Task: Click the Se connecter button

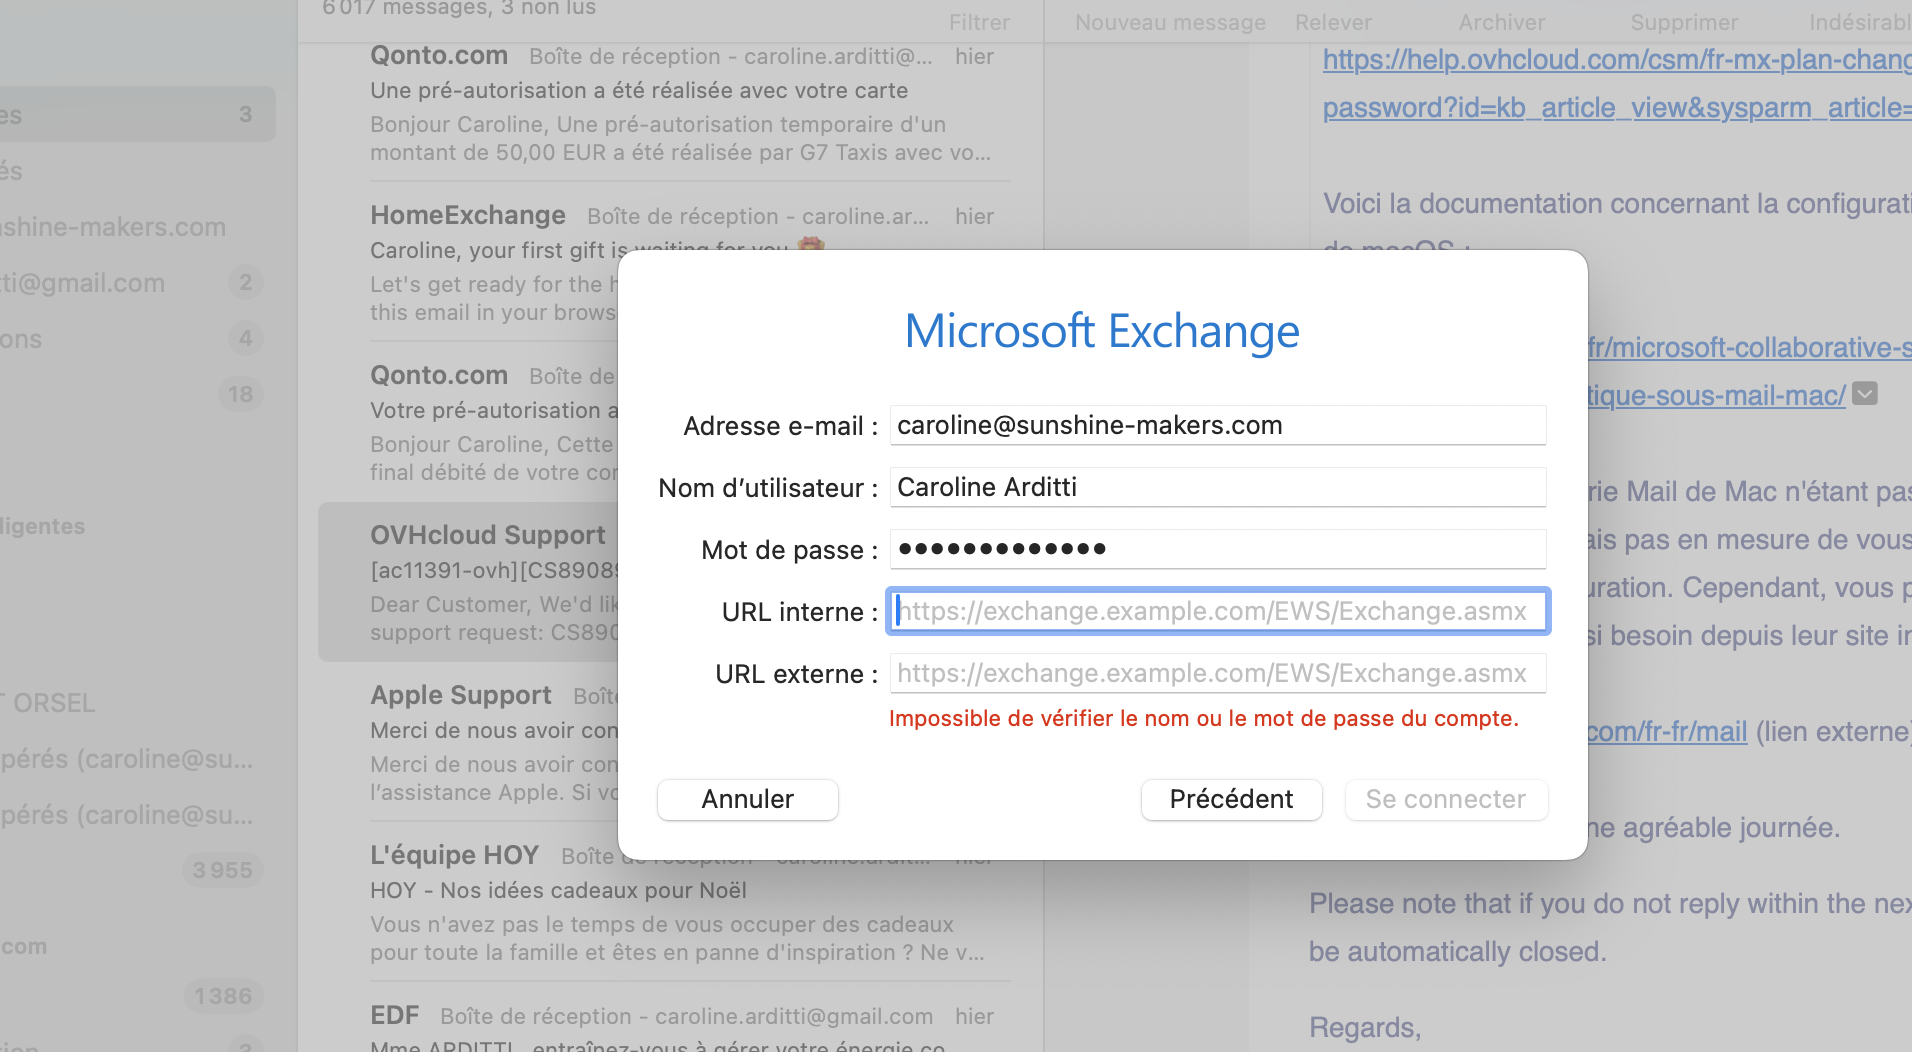Action: (1445, 799)
